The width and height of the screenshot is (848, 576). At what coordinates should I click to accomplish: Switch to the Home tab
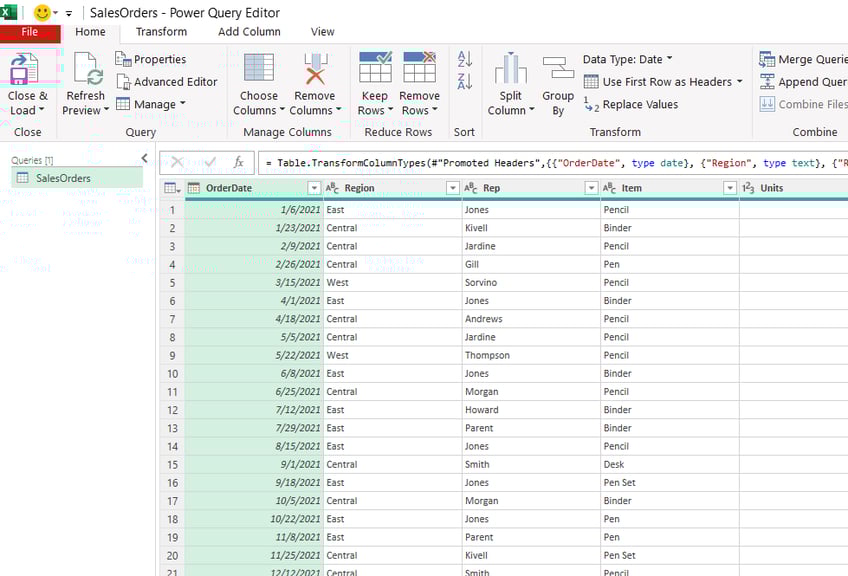pos(90,32)
